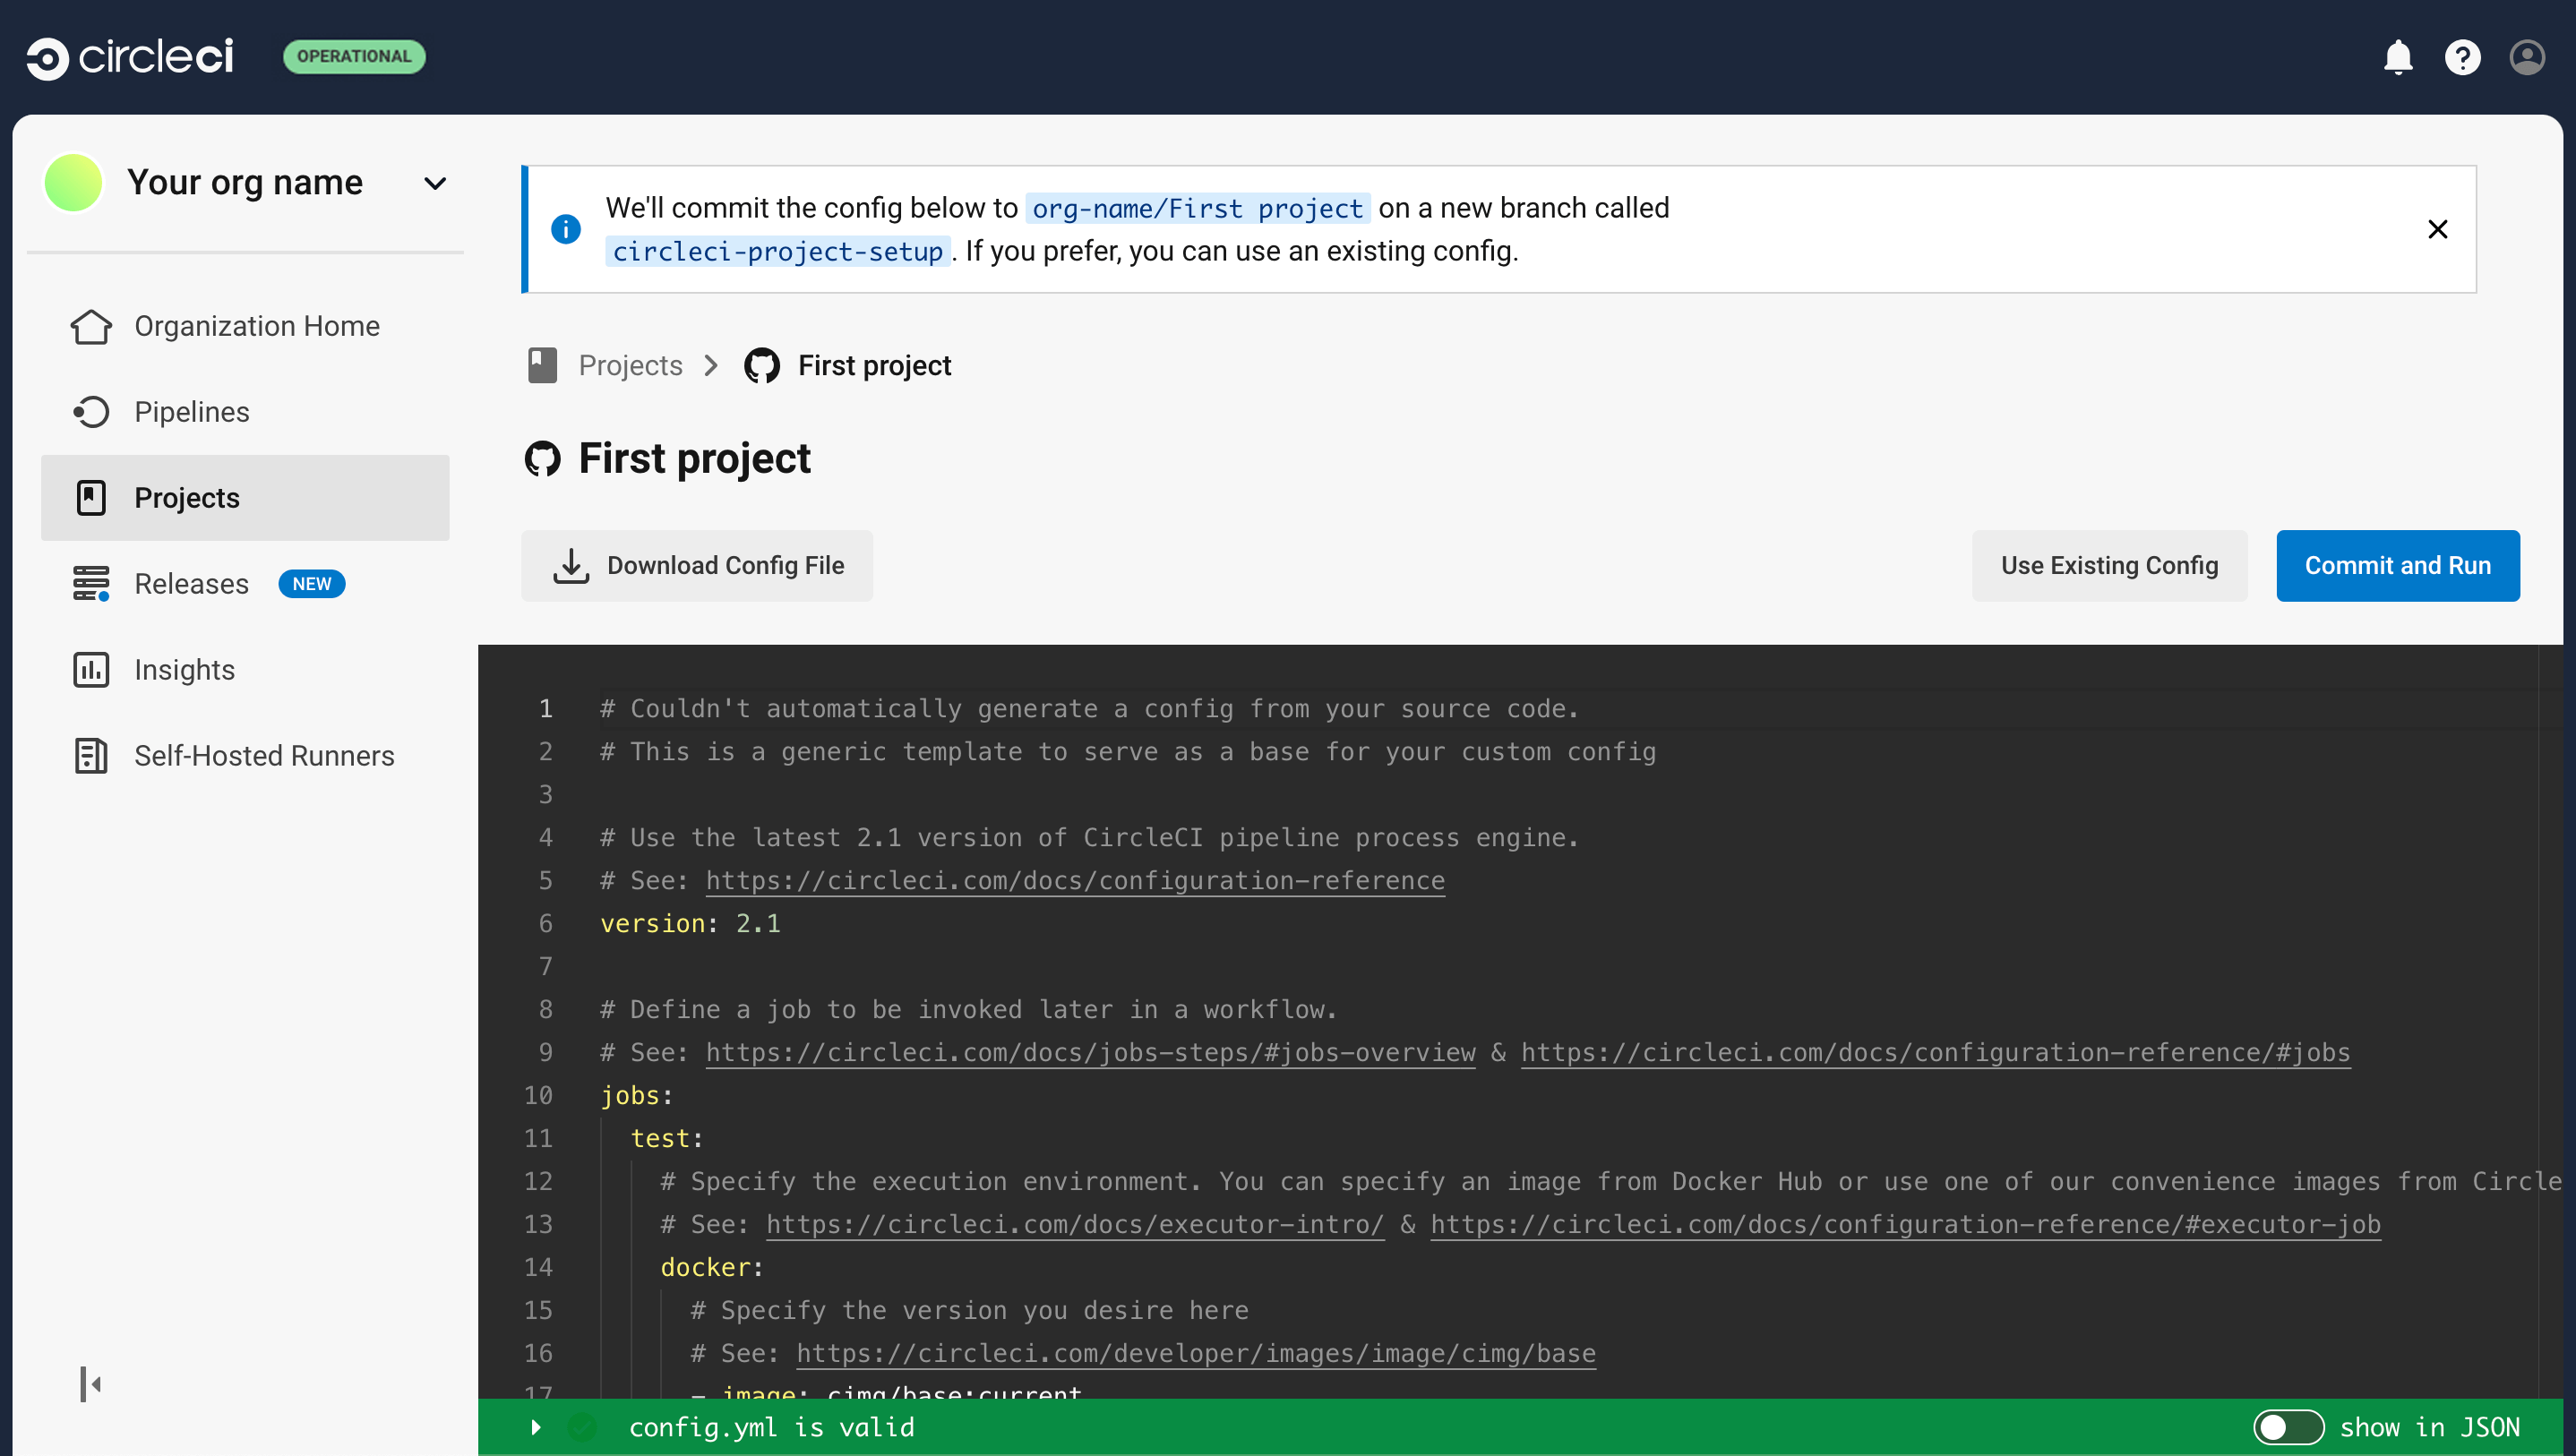Click line number 1 in the editor gutter
The width and height of the screenshot is (2576, 1456).
[545, 709]
